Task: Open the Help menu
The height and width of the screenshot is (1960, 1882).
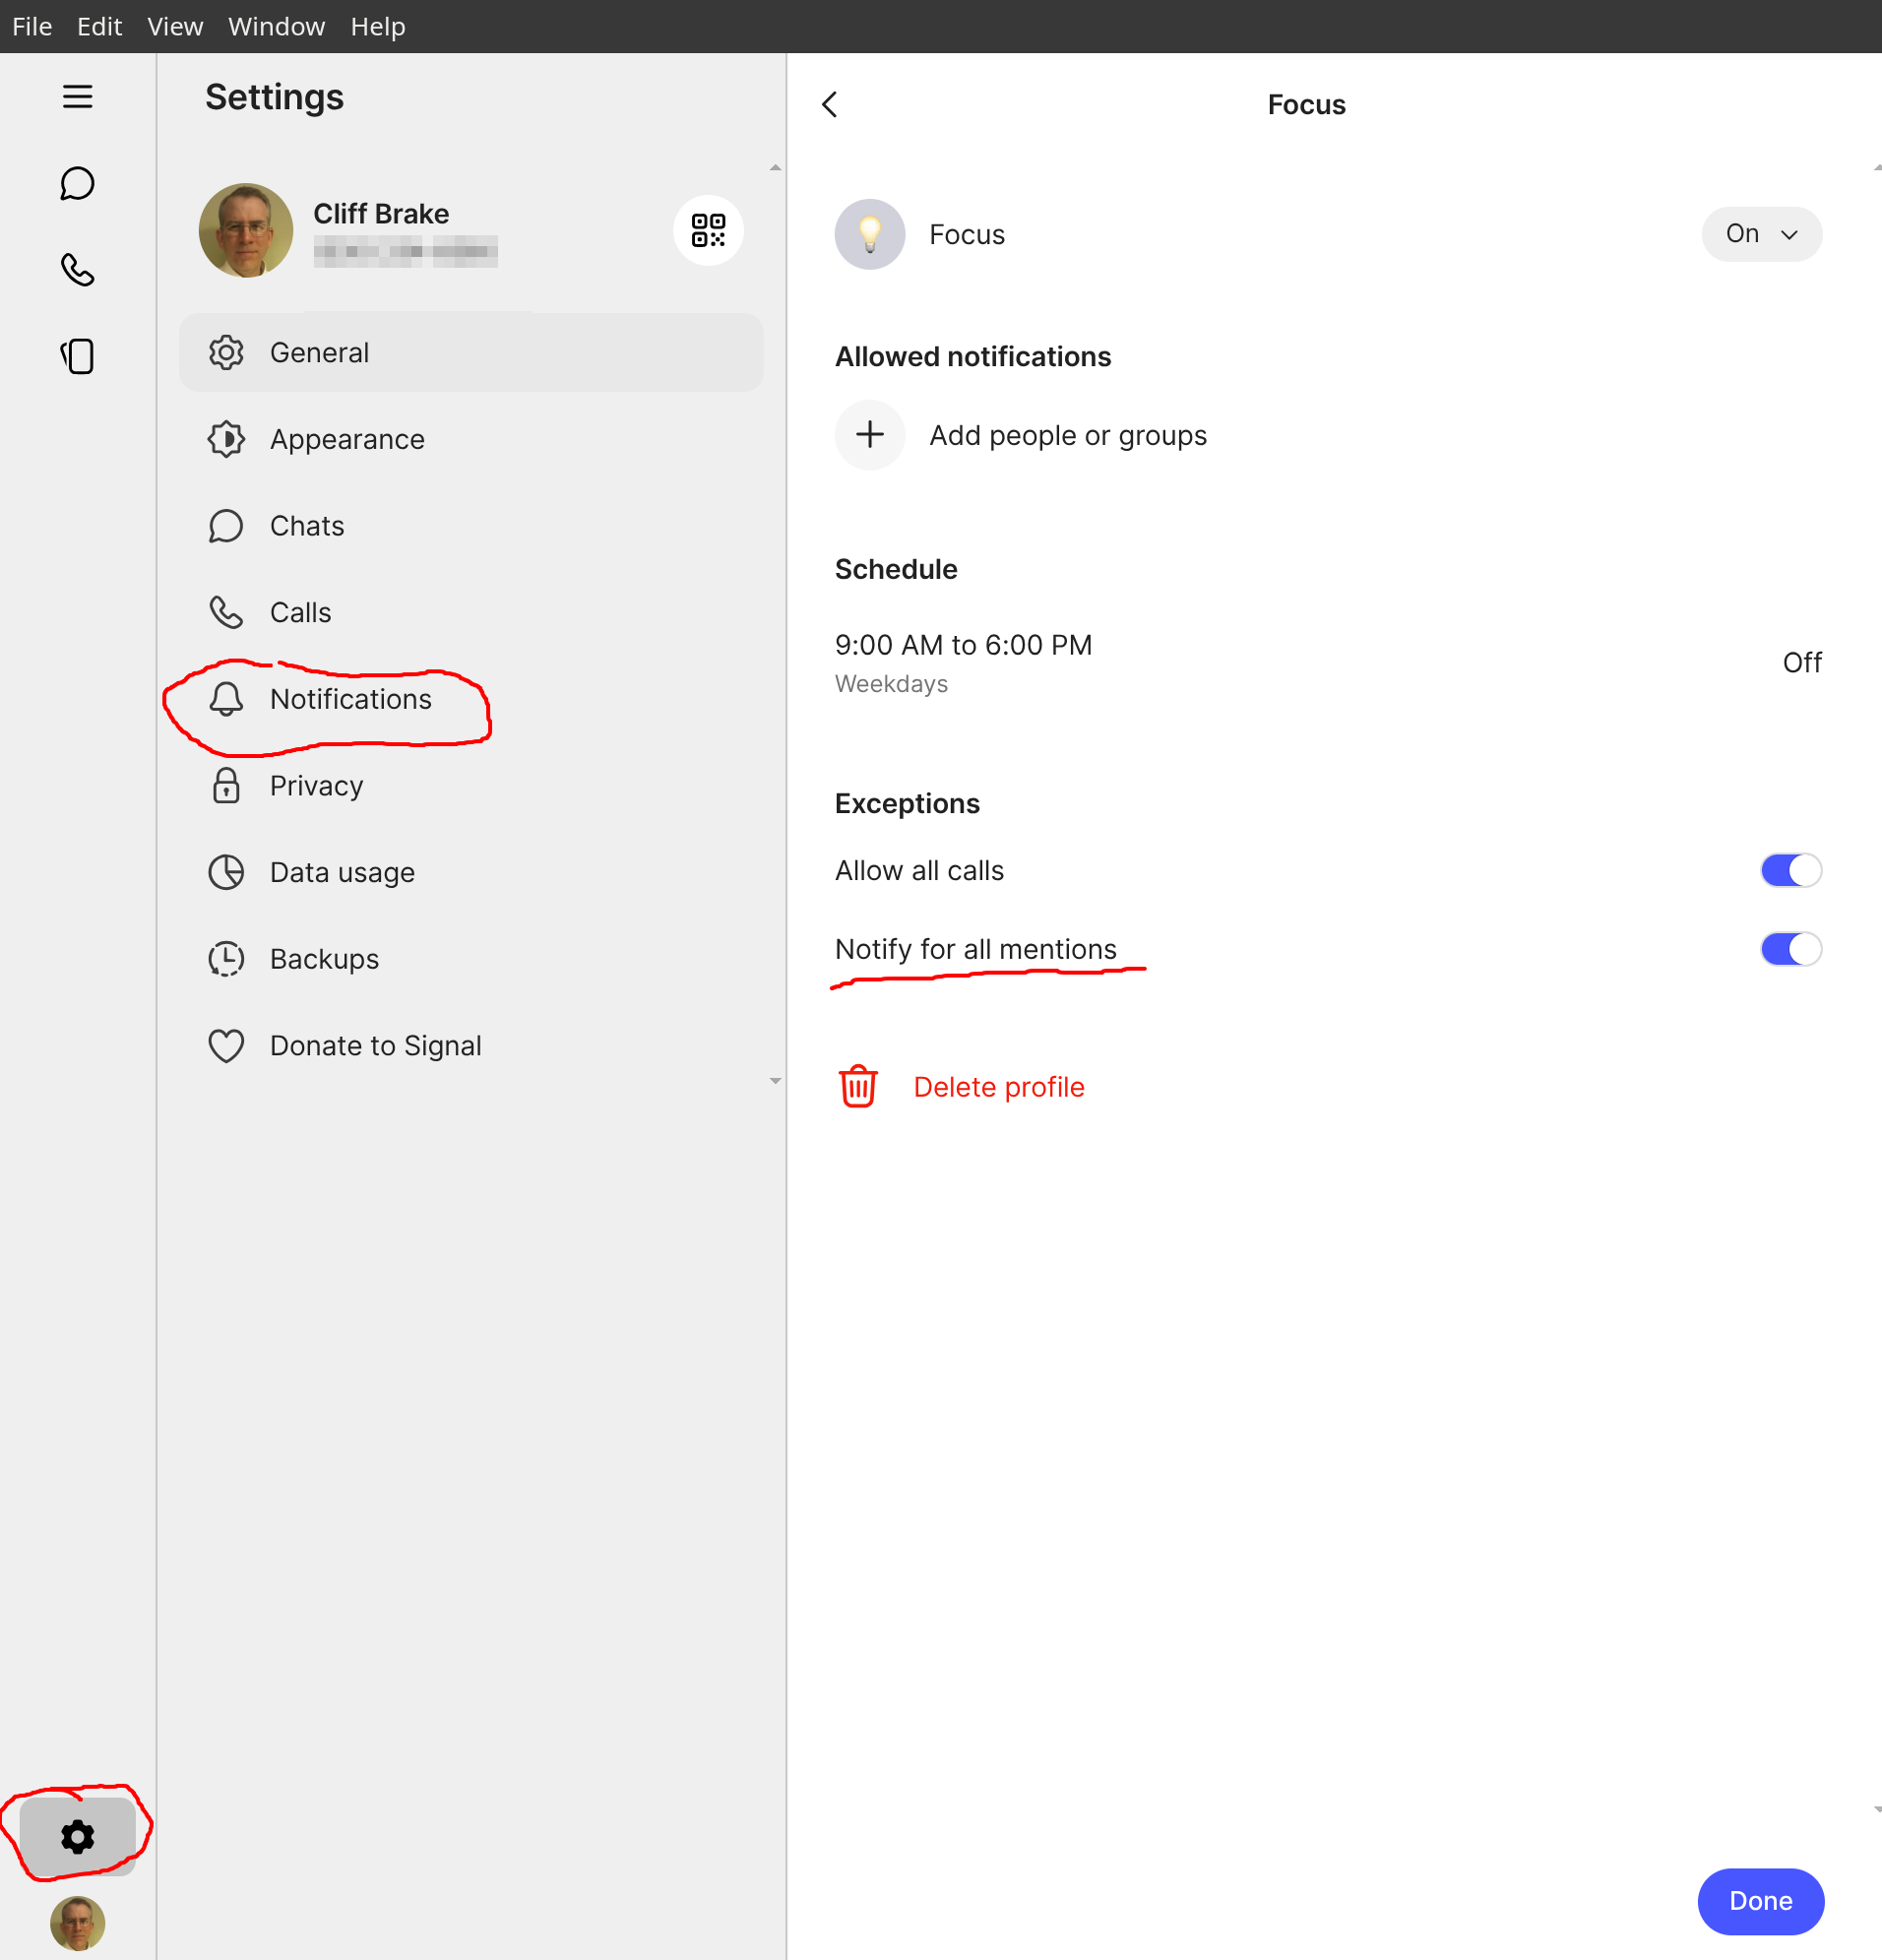Action: [x=378, y=26]
